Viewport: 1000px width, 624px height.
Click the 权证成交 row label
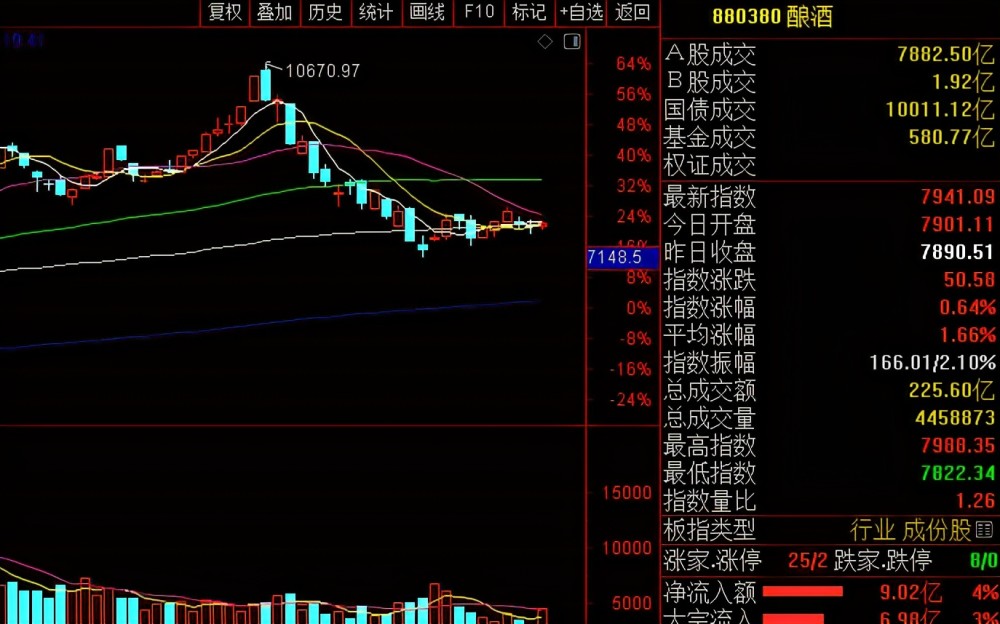pos(709,165)
